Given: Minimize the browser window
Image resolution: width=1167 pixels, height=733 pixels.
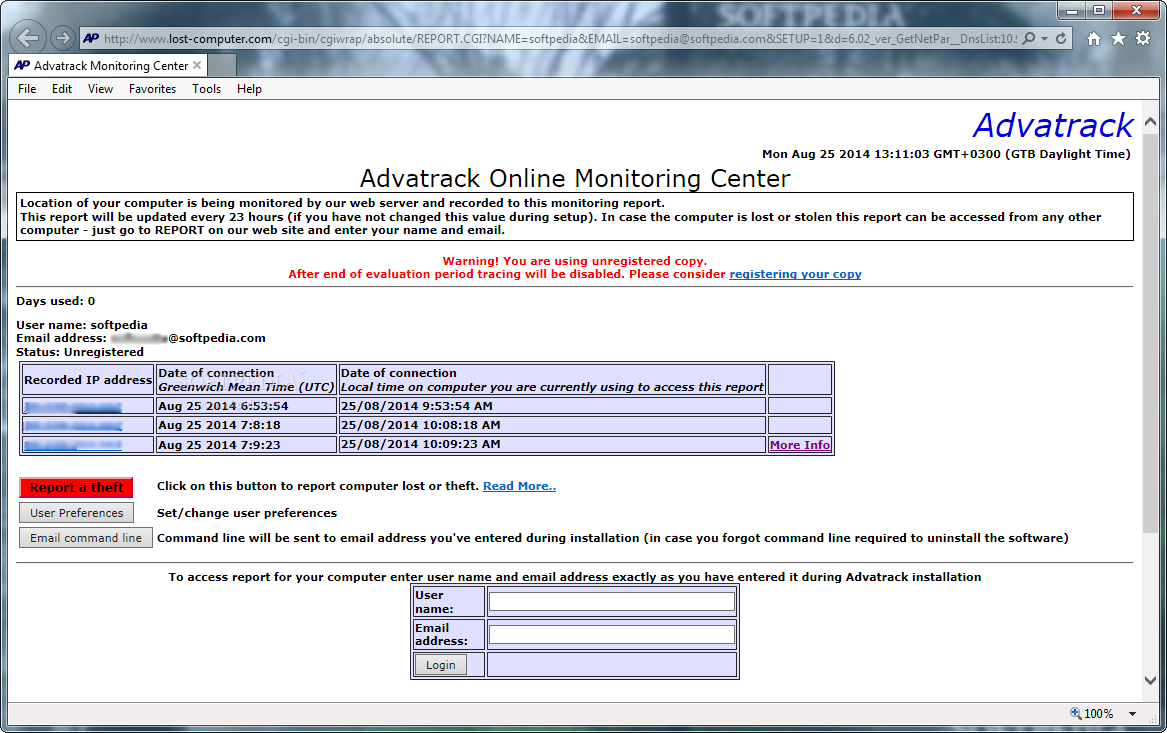Looking at the screenshot, I should point(1072,10).
